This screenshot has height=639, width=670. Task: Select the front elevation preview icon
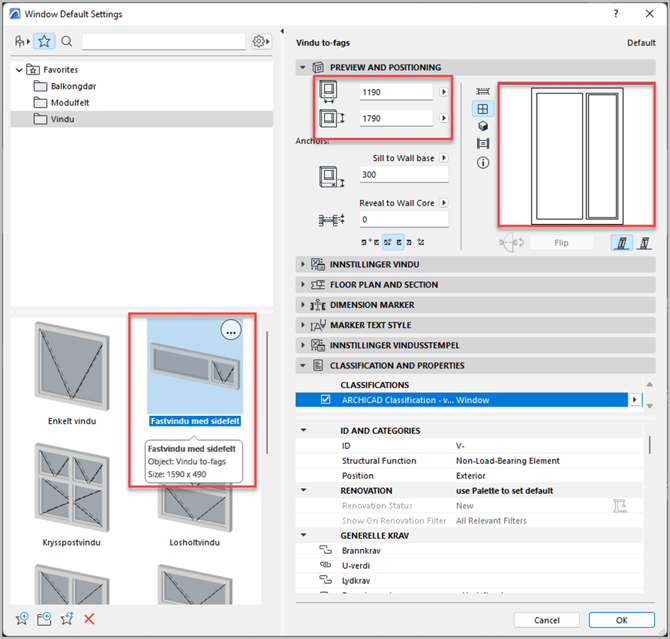click(x=483, y=109)
